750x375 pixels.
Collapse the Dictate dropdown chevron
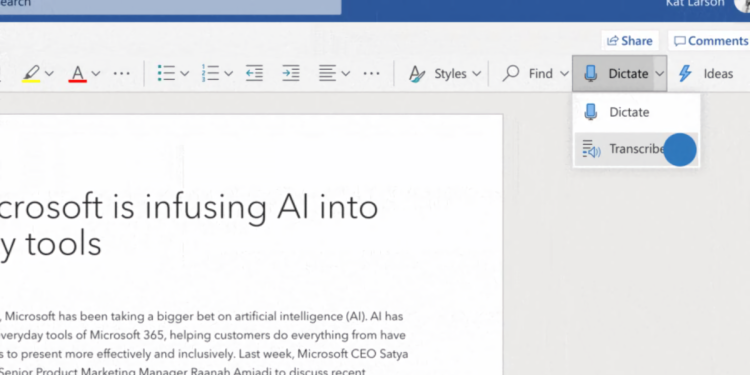point(660,74)
